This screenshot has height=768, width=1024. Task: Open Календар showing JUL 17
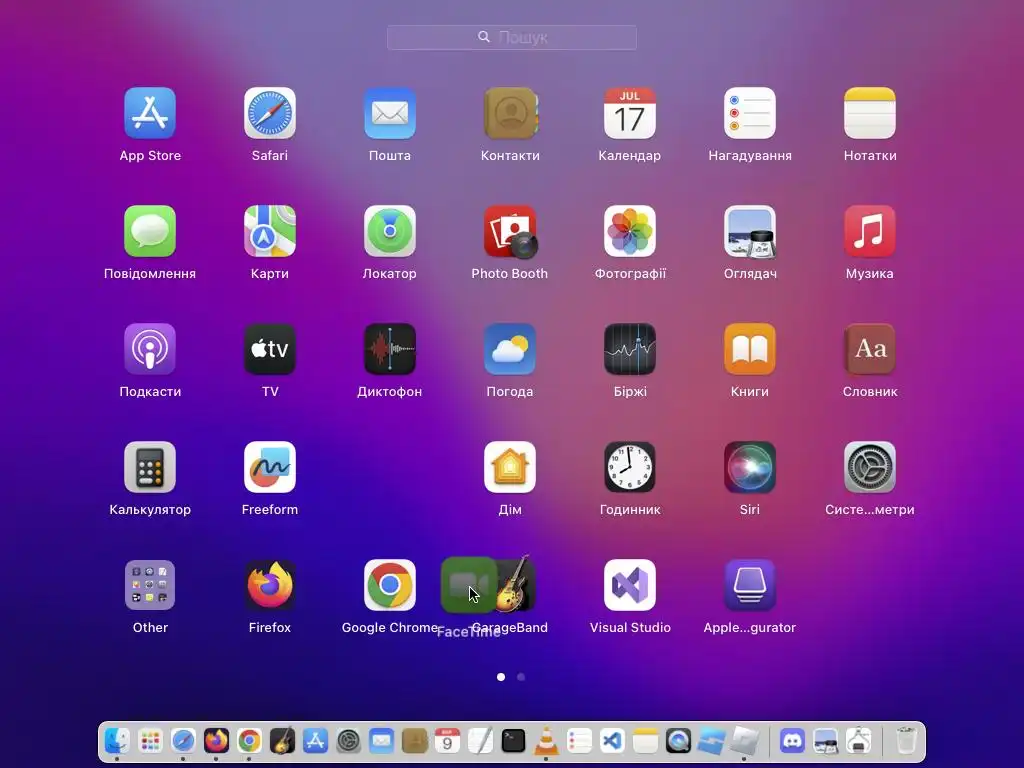tap(630, 113)
